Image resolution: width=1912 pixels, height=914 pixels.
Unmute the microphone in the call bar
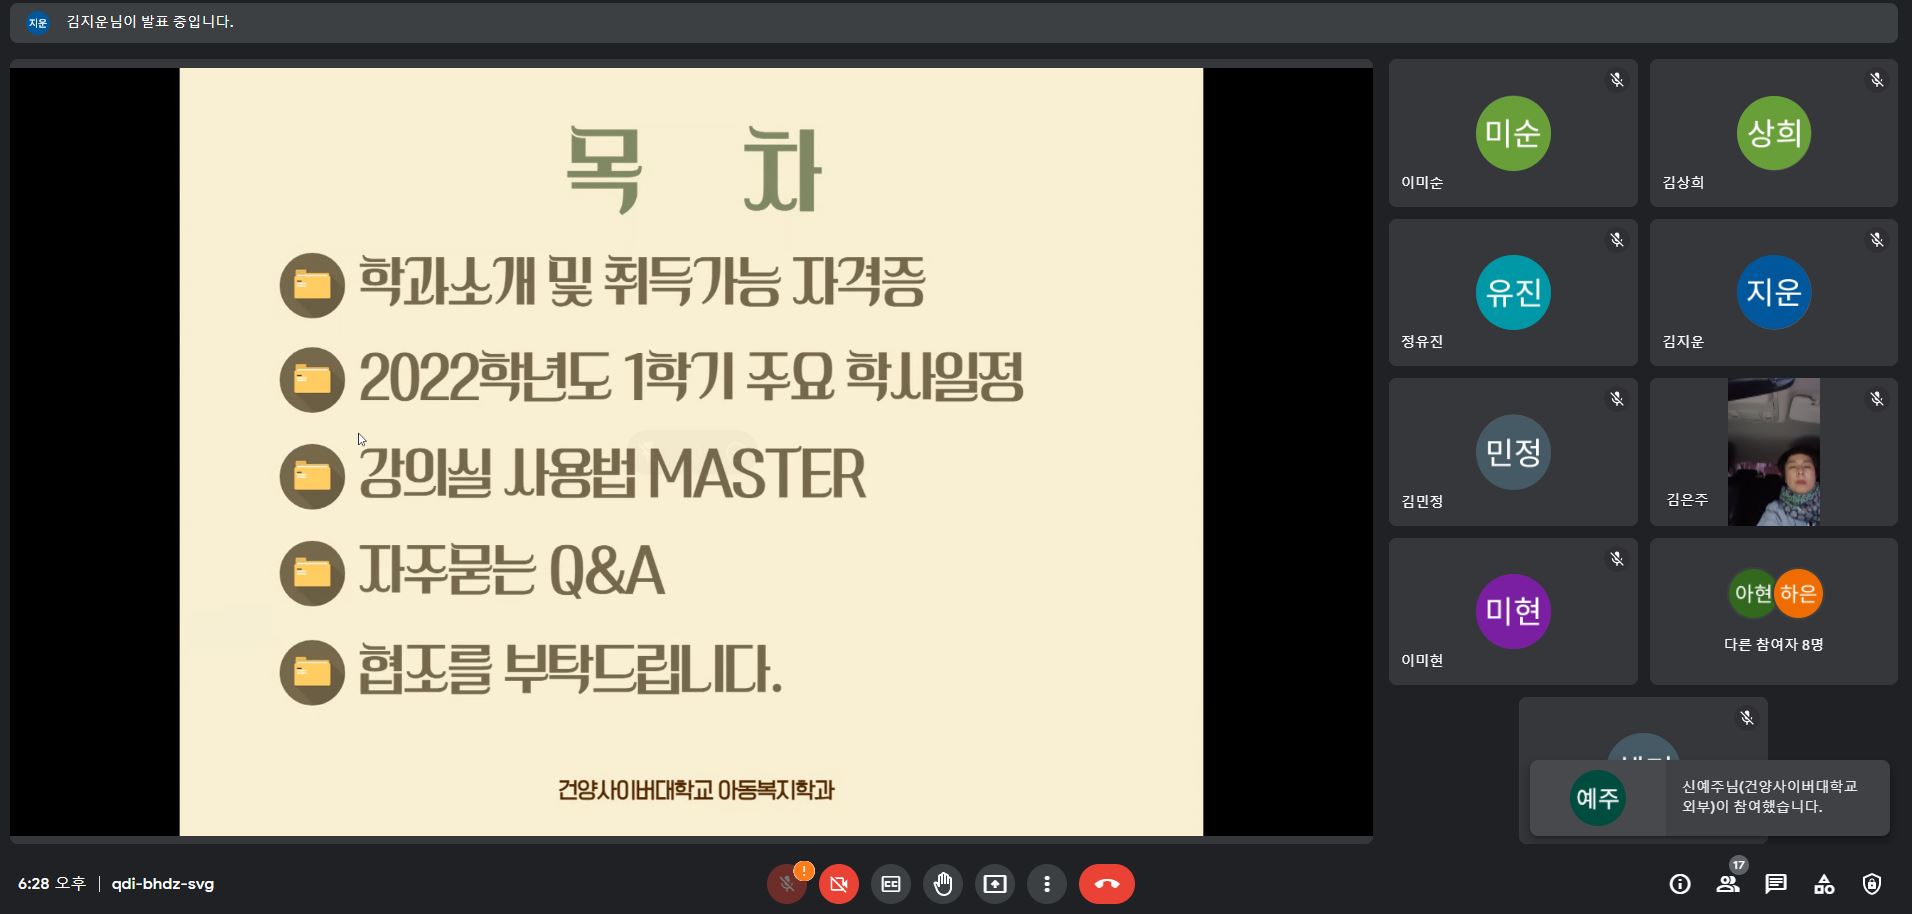point(787,884)
